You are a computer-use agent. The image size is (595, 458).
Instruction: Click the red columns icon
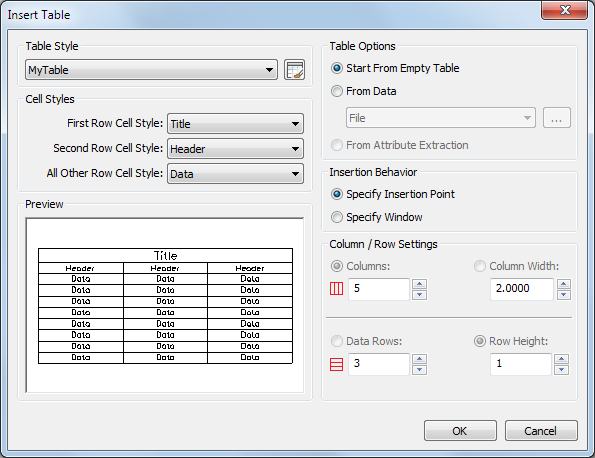point(336,289)
